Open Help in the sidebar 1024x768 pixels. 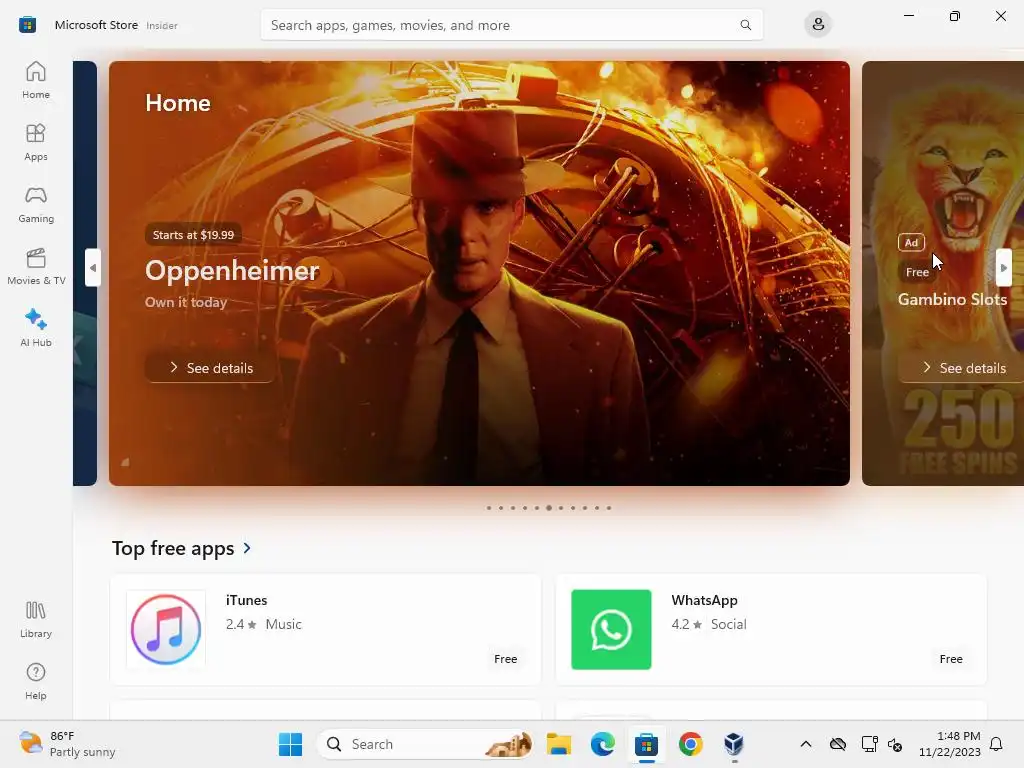pos(36,681)
